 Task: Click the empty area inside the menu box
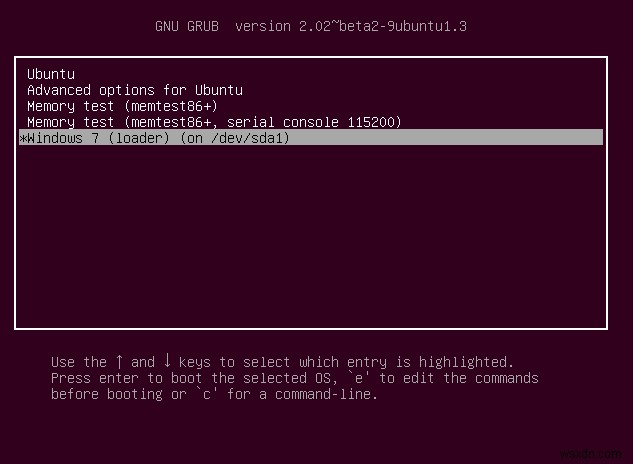tap(310, 240)
